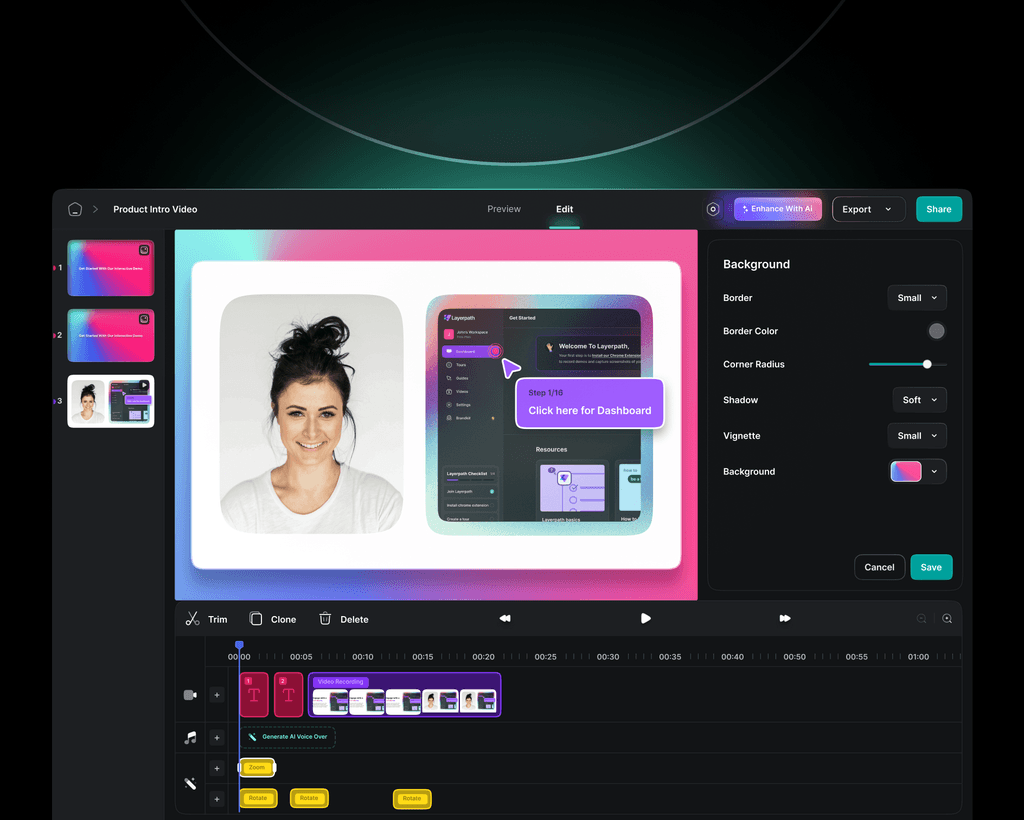Click the effects wand icon on the timeline
Image resolution: width=1024 pixels, height=820 pixels.
click(x=190, y=783)
